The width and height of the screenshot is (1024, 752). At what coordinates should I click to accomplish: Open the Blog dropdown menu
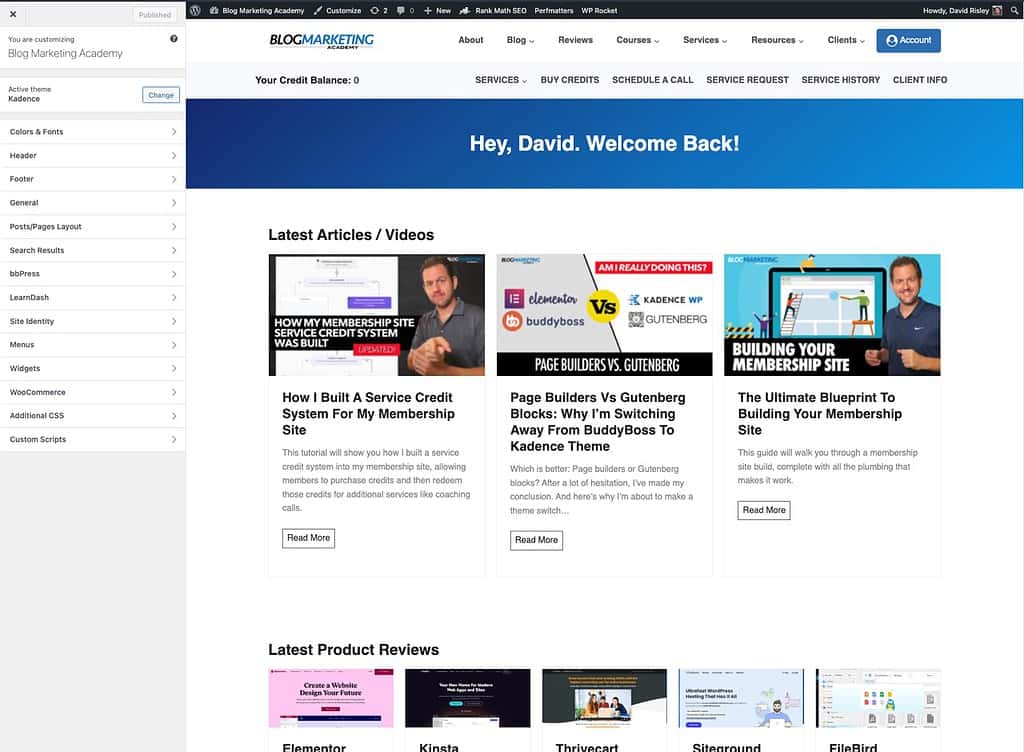(520, 40)
